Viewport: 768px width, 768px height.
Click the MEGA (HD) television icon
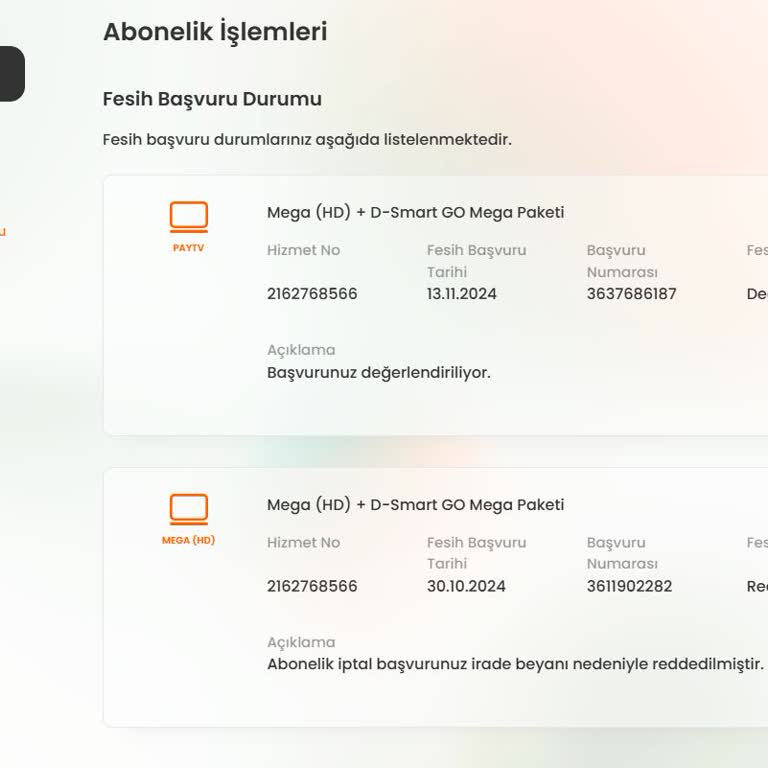point(188,509)
